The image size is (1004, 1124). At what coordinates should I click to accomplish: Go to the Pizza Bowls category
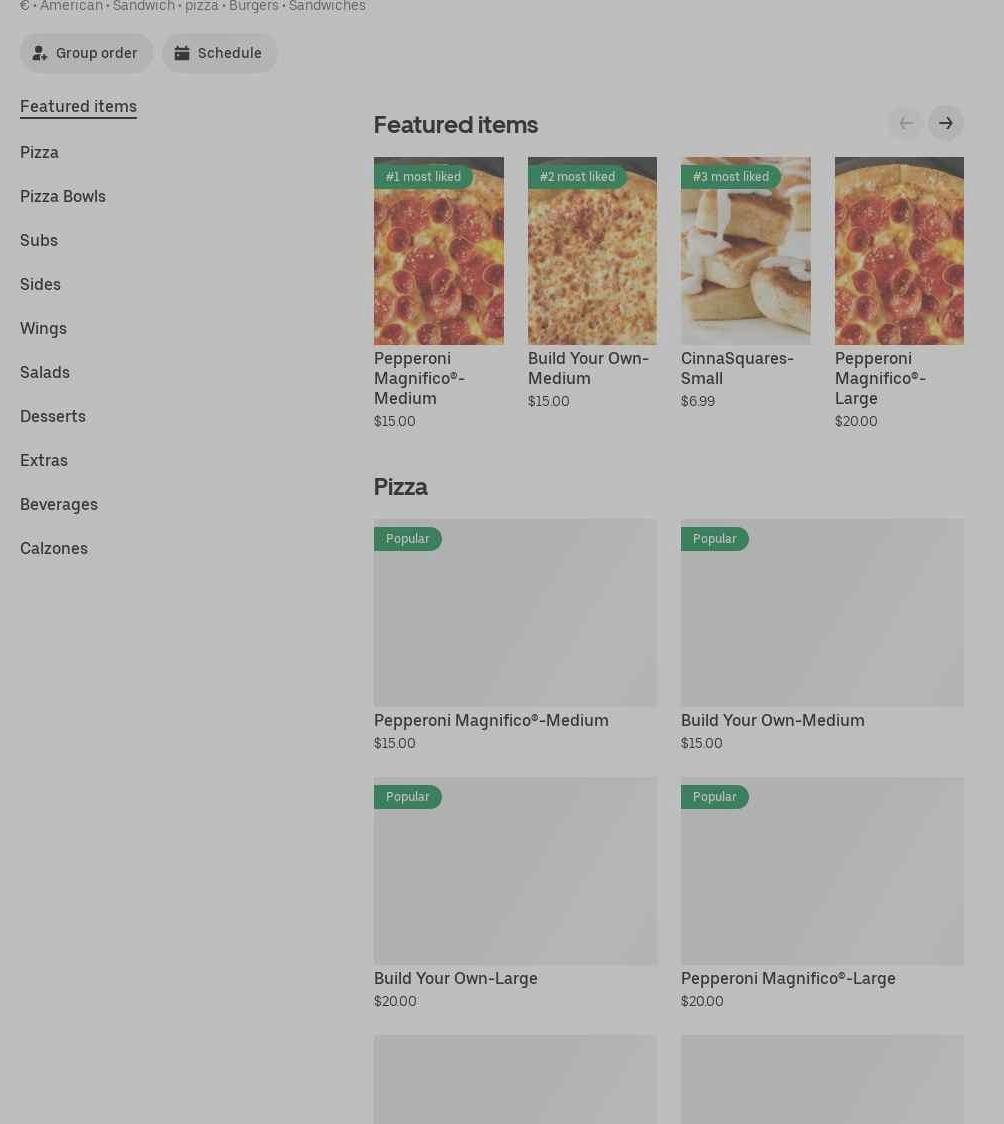pyautogui.click(x=63, y=196)
